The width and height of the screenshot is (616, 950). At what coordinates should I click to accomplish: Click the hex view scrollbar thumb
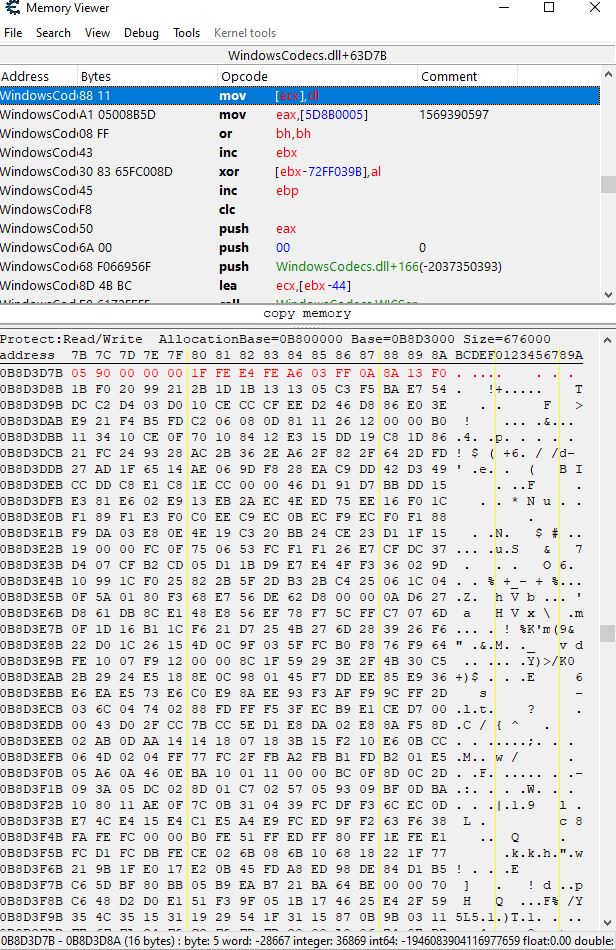[608, 633]
